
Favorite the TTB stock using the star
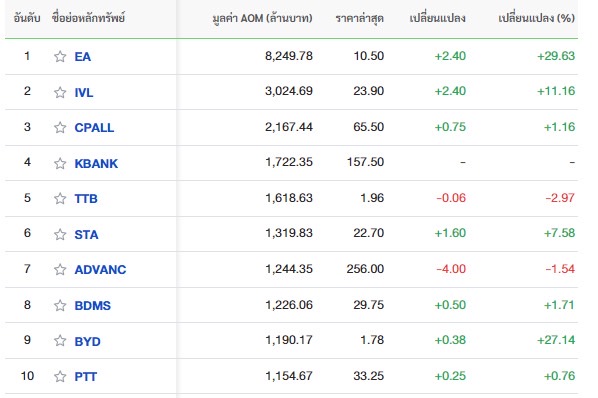point(60,198)
